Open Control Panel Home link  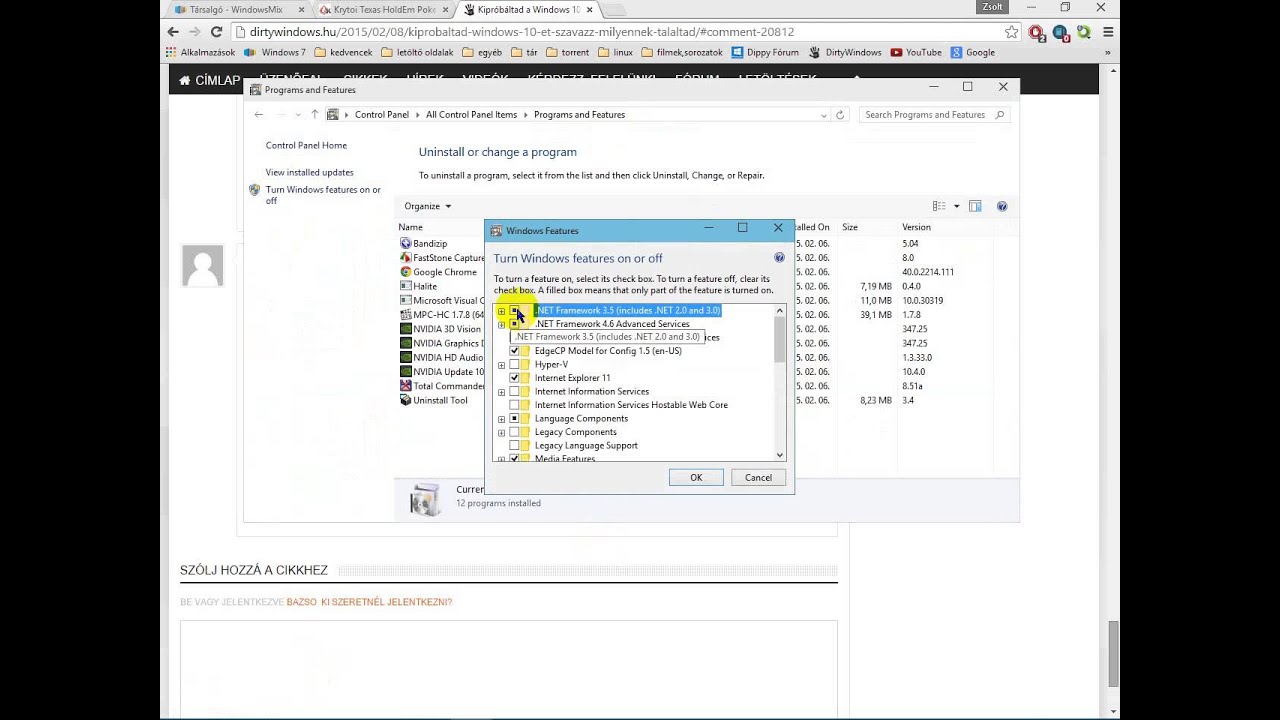pyautogui.click(x=306, y=145)
